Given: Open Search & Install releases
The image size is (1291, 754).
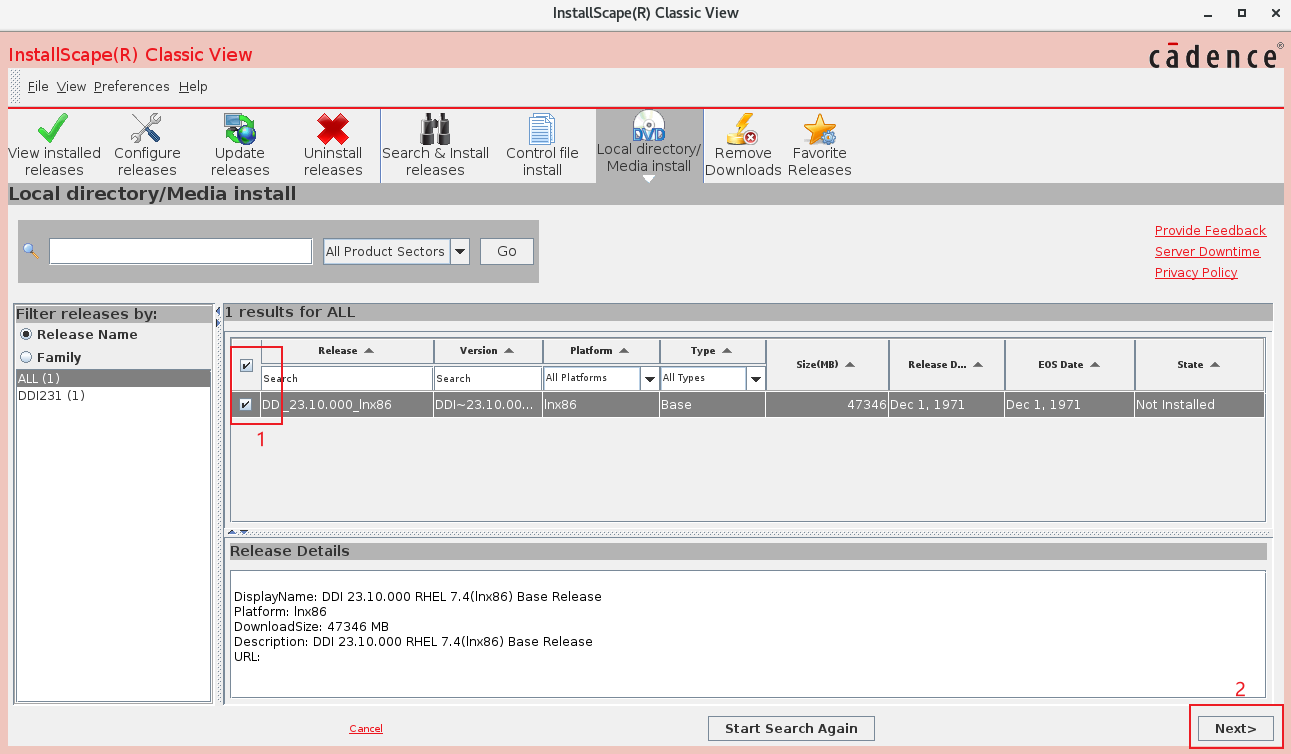Looking at the screenshot, I should click(x=435, y=145).
